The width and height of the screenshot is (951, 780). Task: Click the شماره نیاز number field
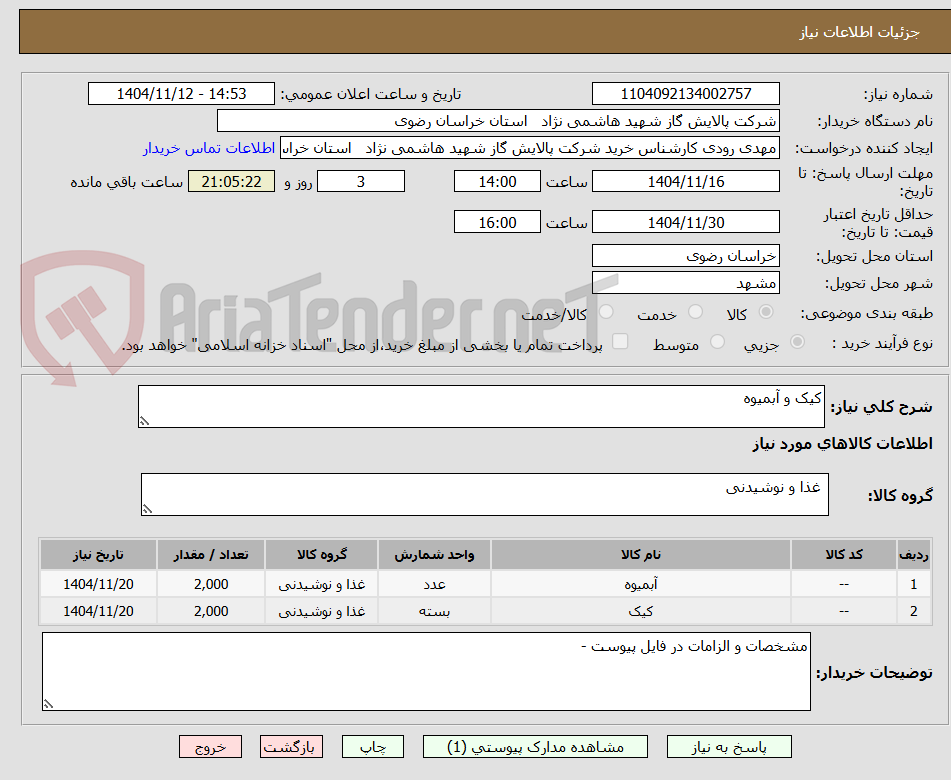[685, 94]
